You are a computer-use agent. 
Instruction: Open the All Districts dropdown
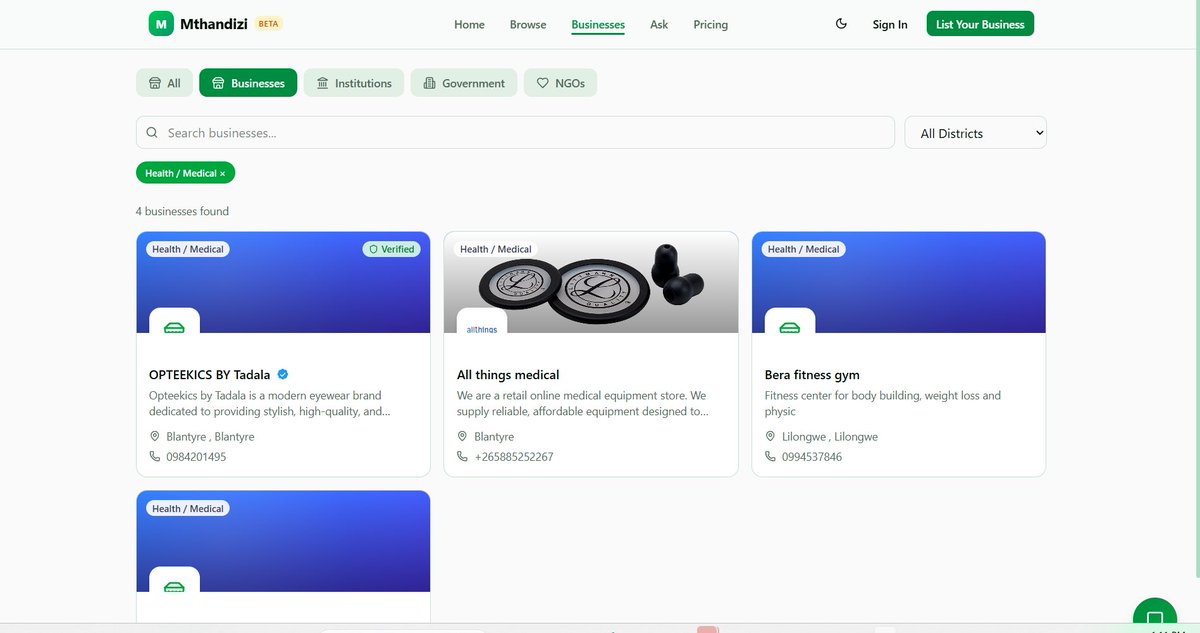(x=975, y=133)
